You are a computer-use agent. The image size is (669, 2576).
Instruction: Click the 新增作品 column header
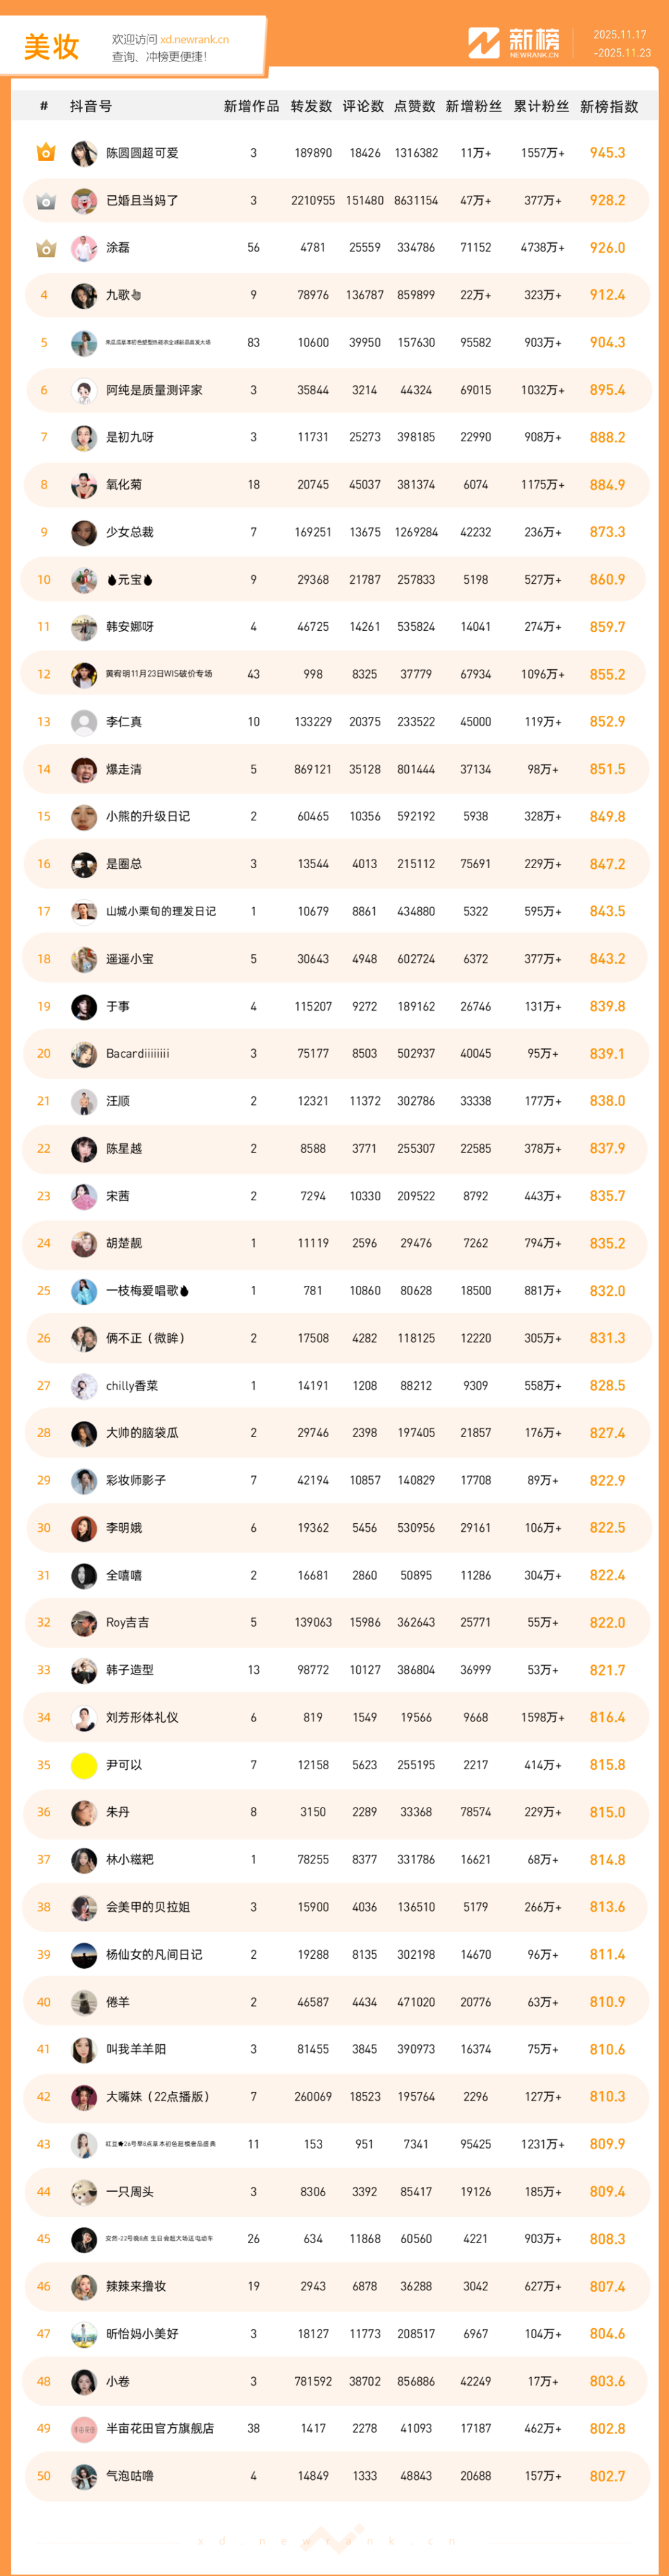(x=251, y=106)
